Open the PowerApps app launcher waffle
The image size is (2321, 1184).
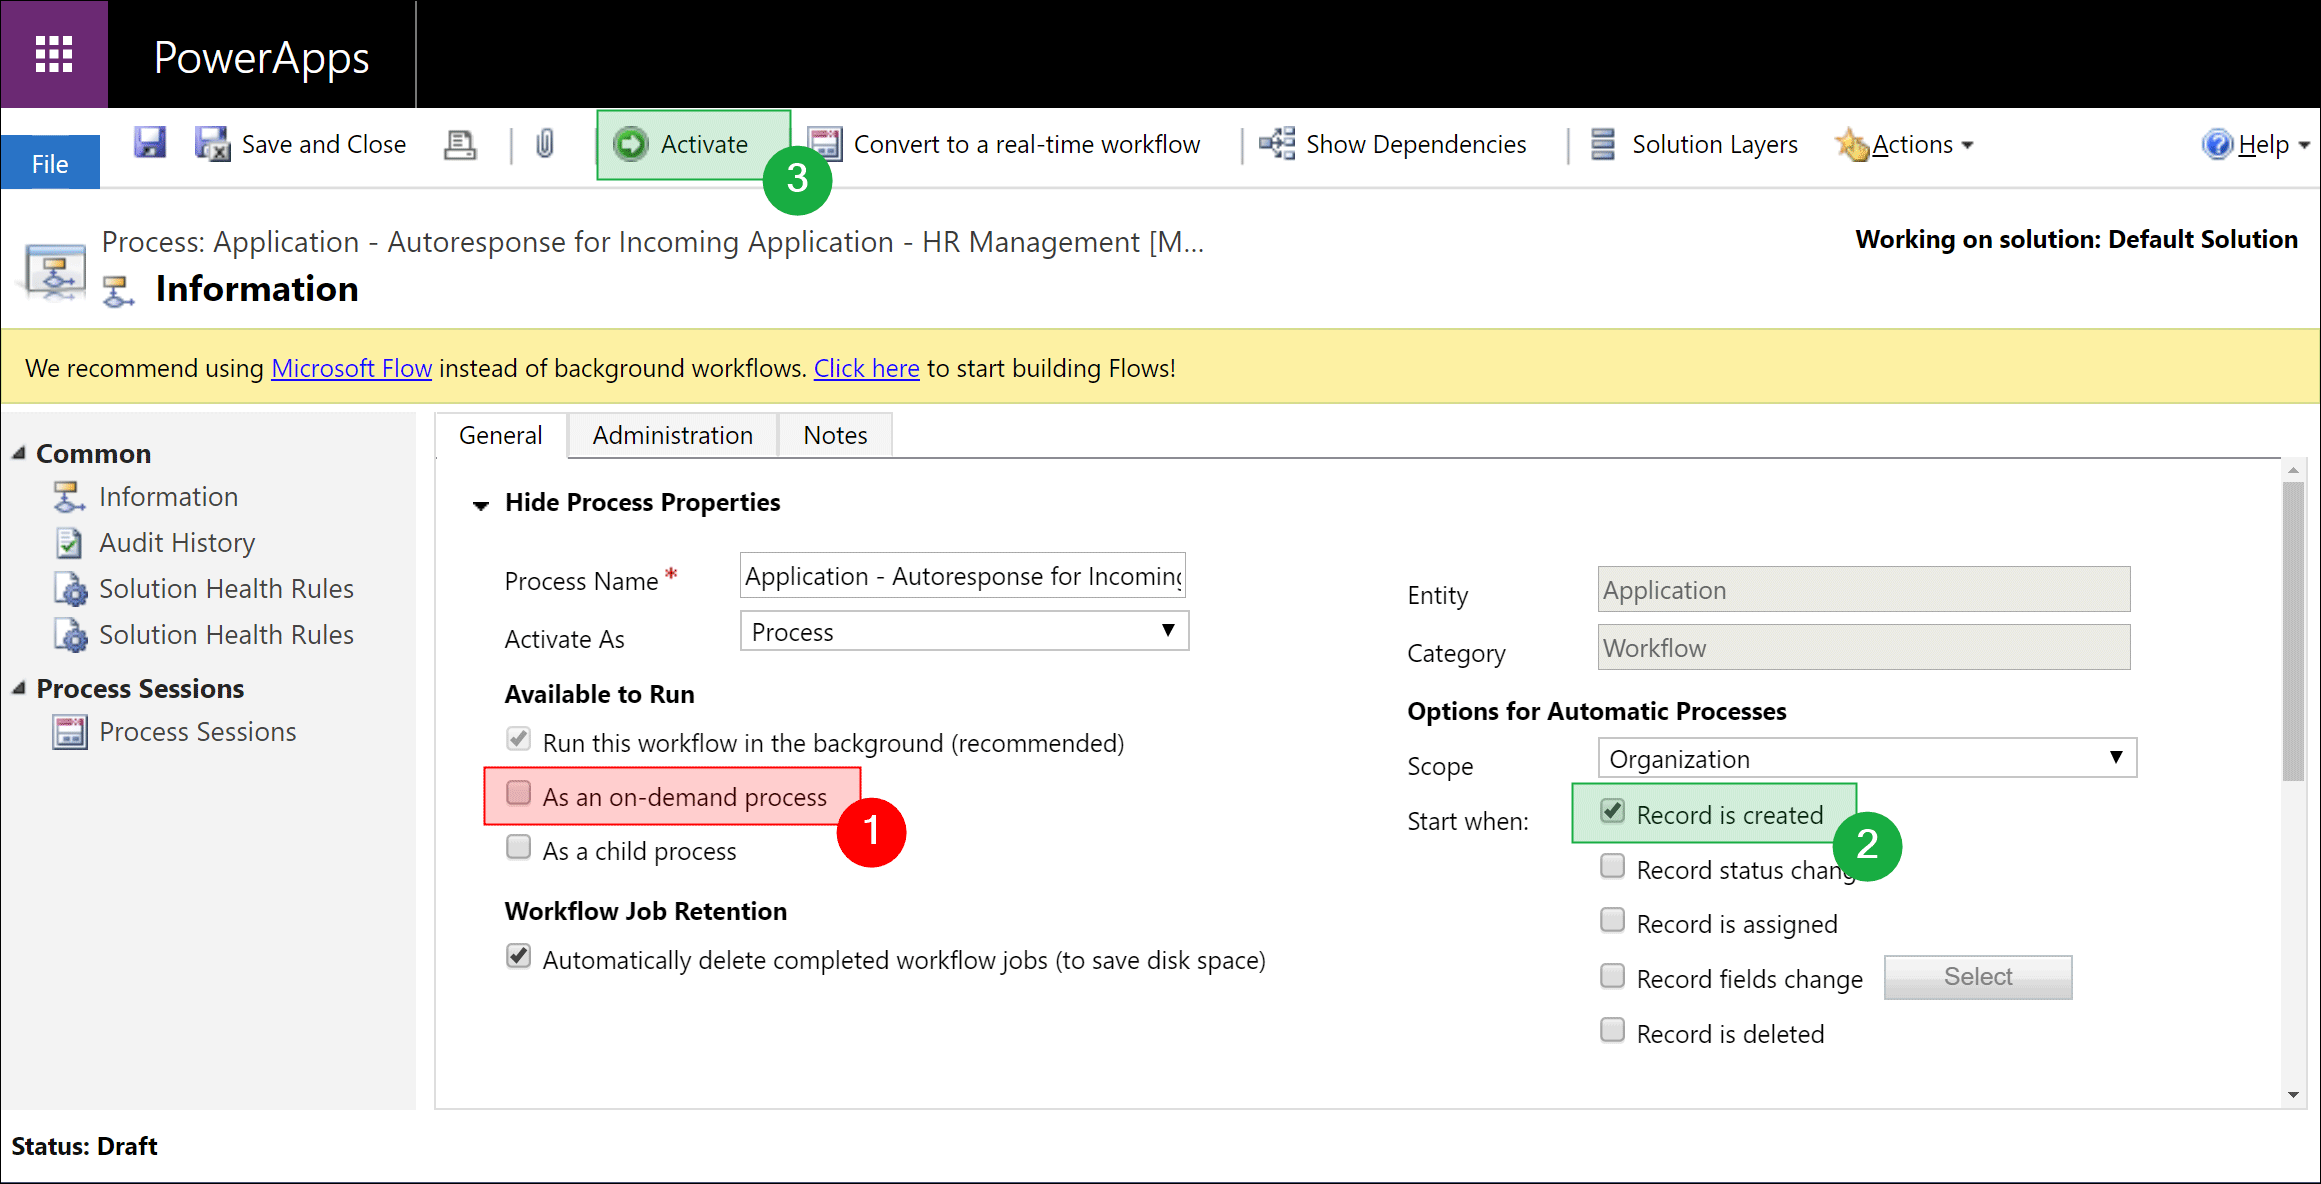[x=54, y=54]
